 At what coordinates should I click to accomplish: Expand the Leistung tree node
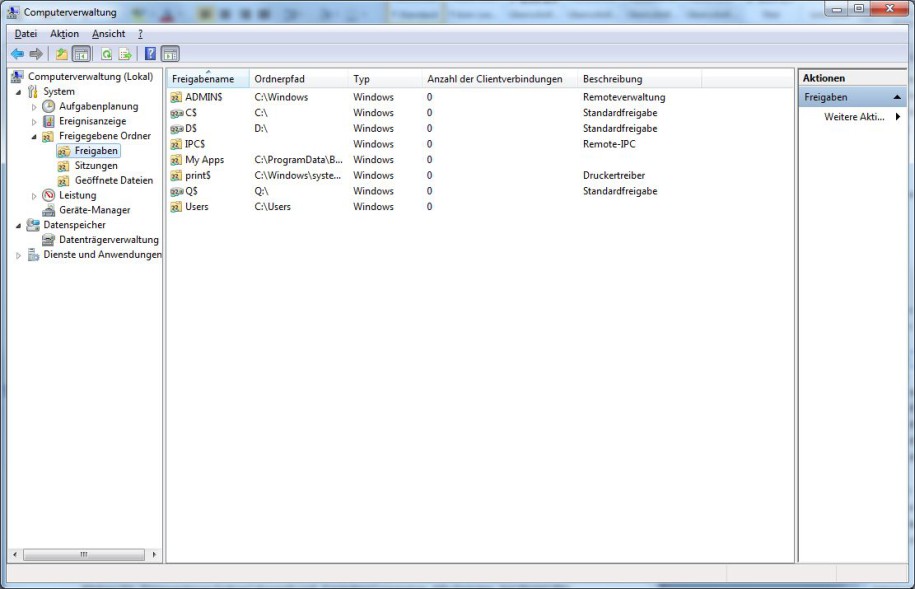click(x=34, y=196)
